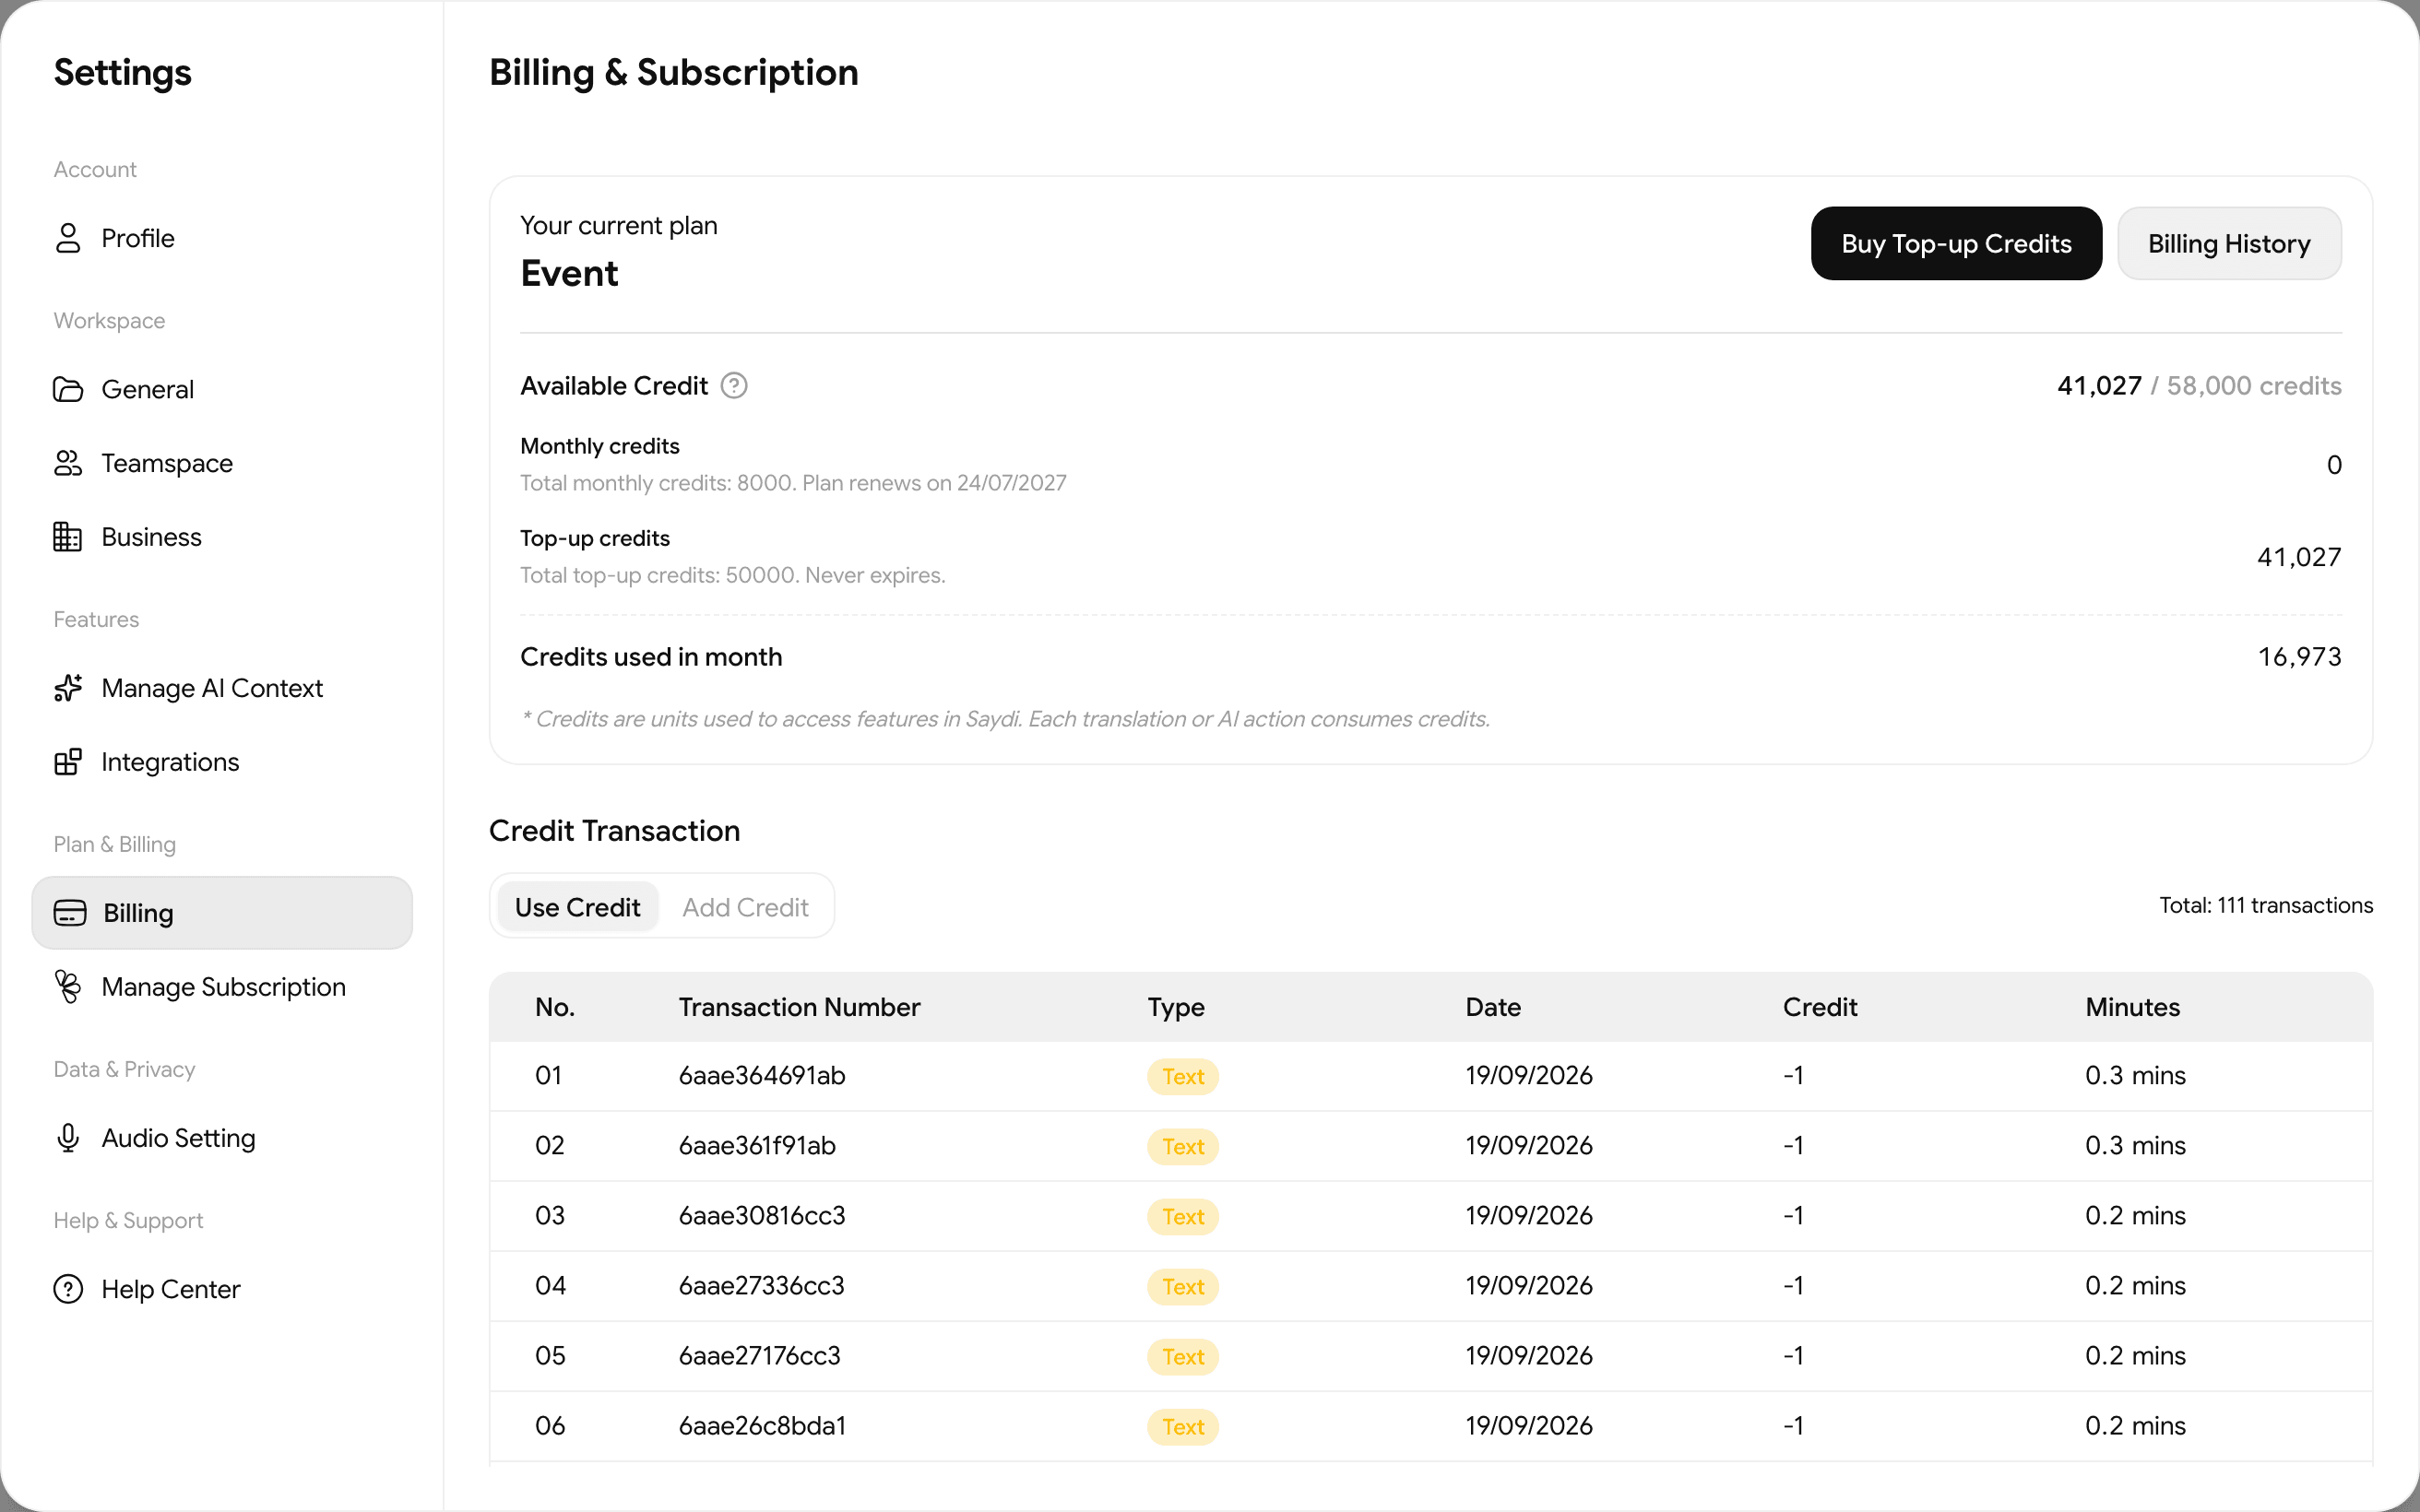
Task: Open Billing History
Action: pyautogui.click(x=2229, y=244)
